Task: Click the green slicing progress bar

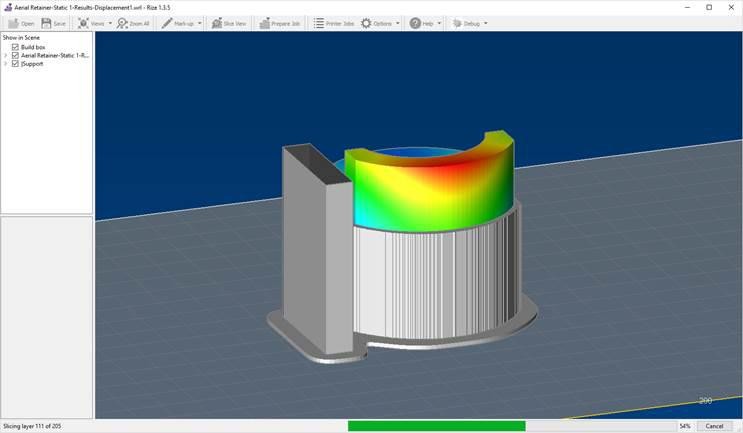Action: click(436, 426)
